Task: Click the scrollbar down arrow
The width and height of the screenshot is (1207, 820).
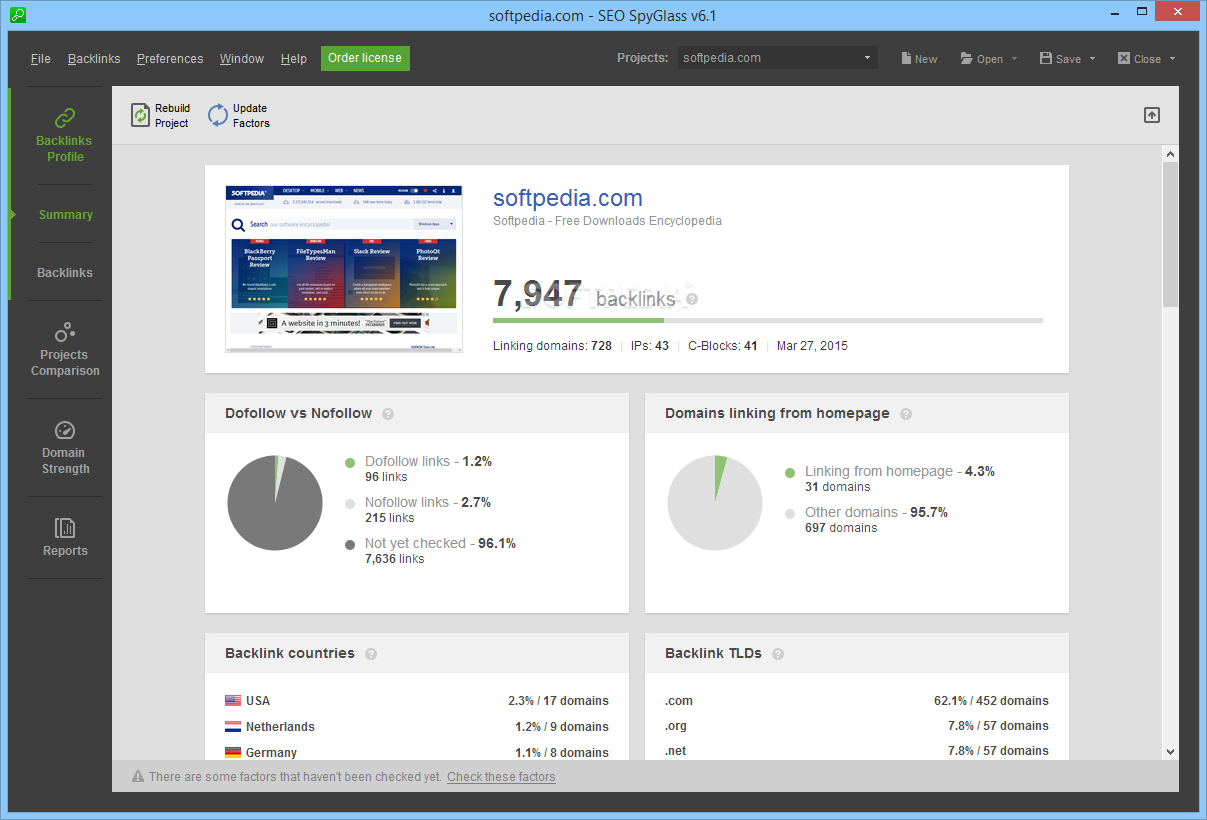Action: 1170,751
